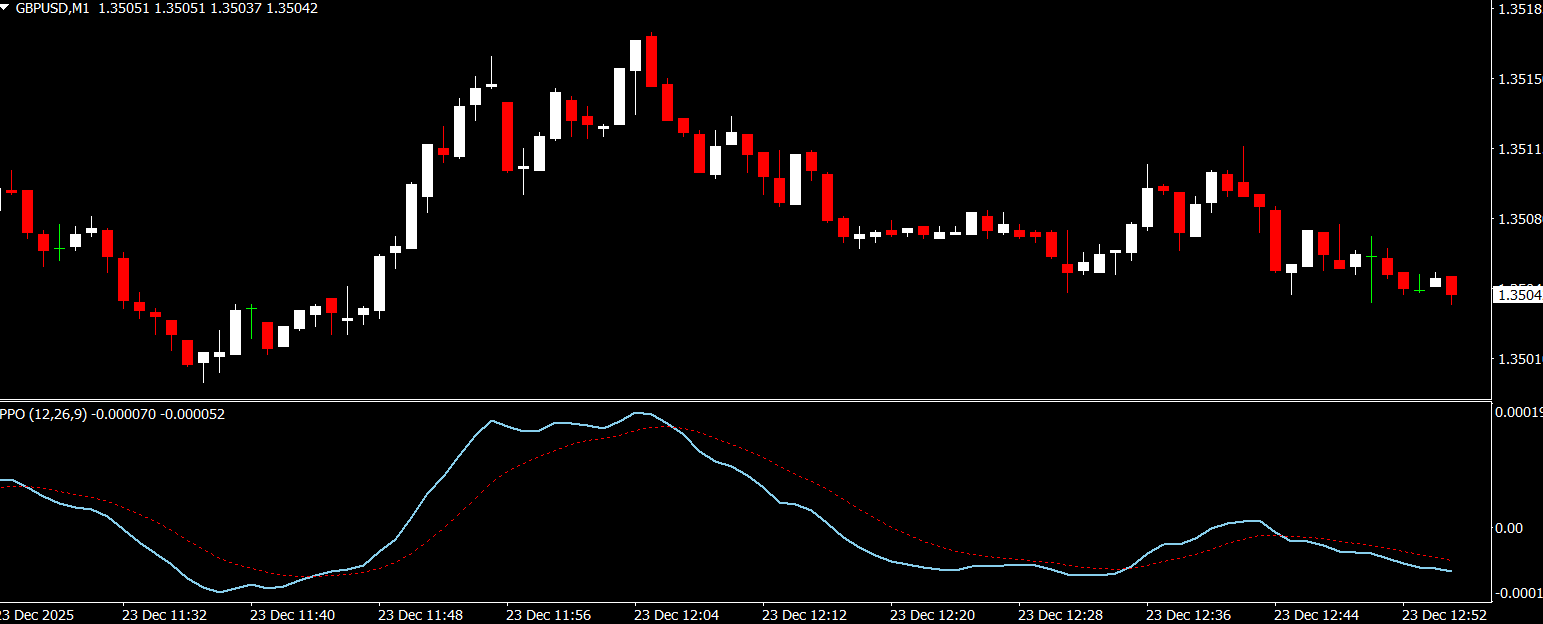Select the PPO (12,26,9) indicator label
This screenshot has width=1543, height=624.
[44, 414]
